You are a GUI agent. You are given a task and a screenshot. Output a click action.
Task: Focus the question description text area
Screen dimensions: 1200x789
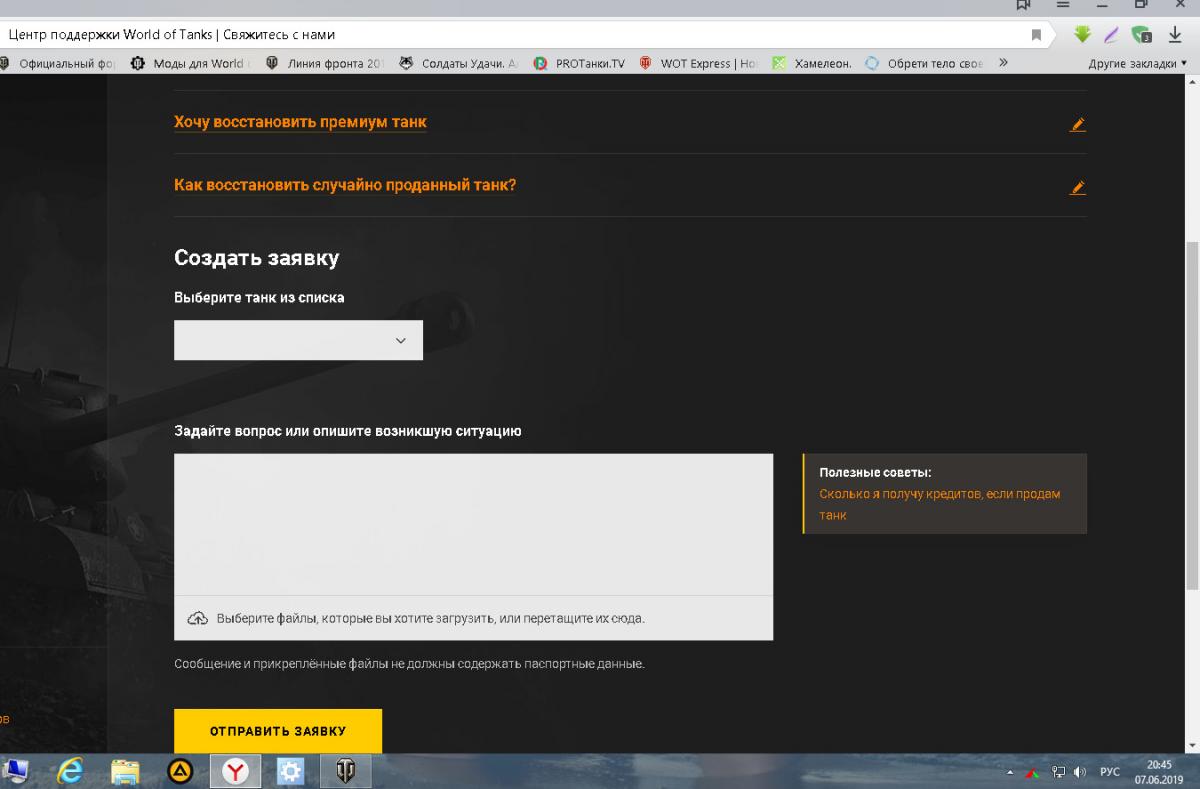click(473, 525)
